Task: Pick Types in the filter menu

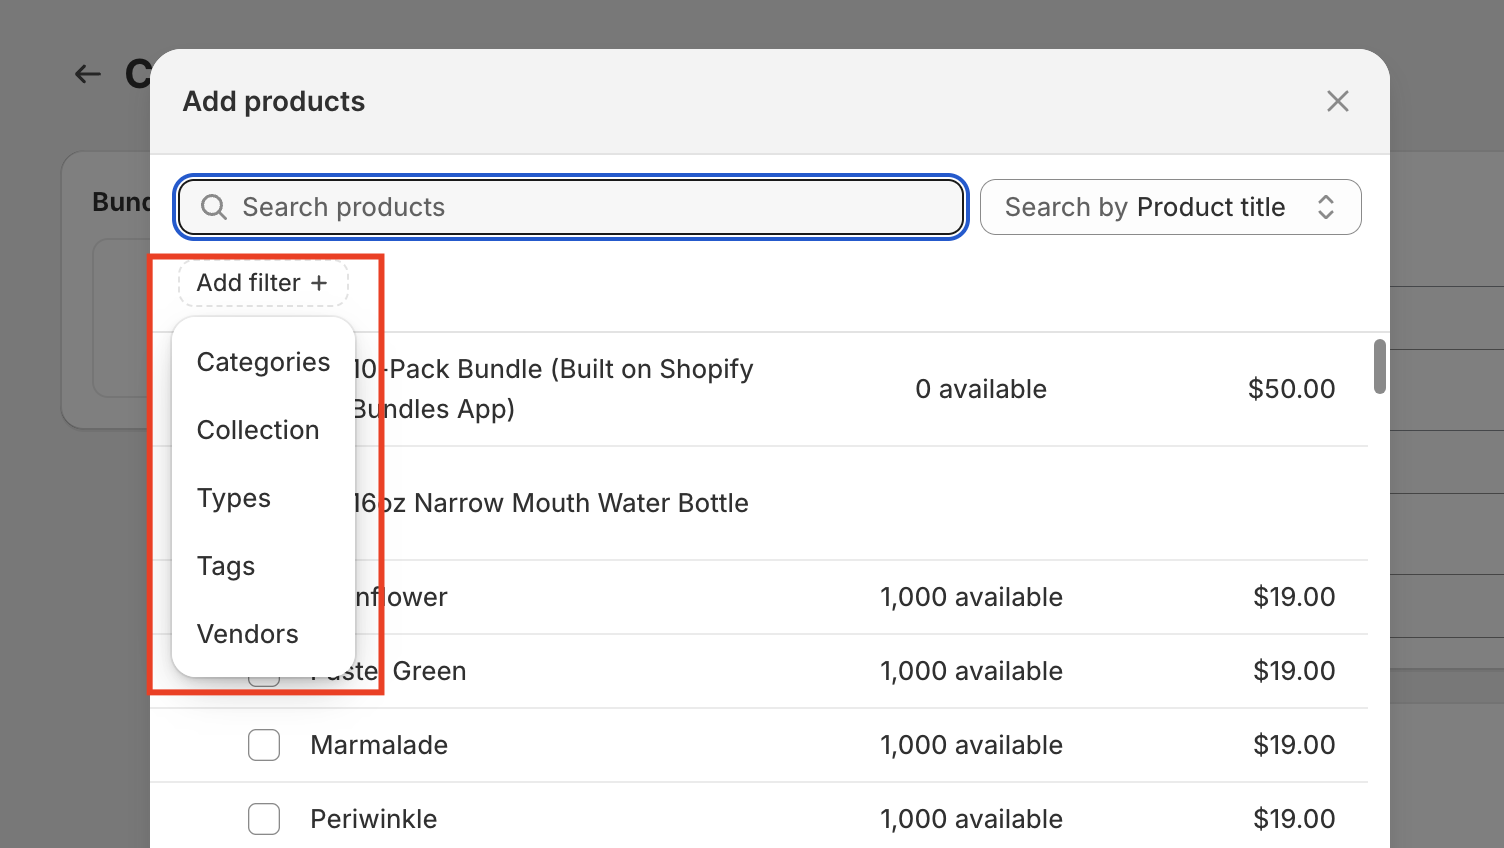Action: (x=234, y=498)
